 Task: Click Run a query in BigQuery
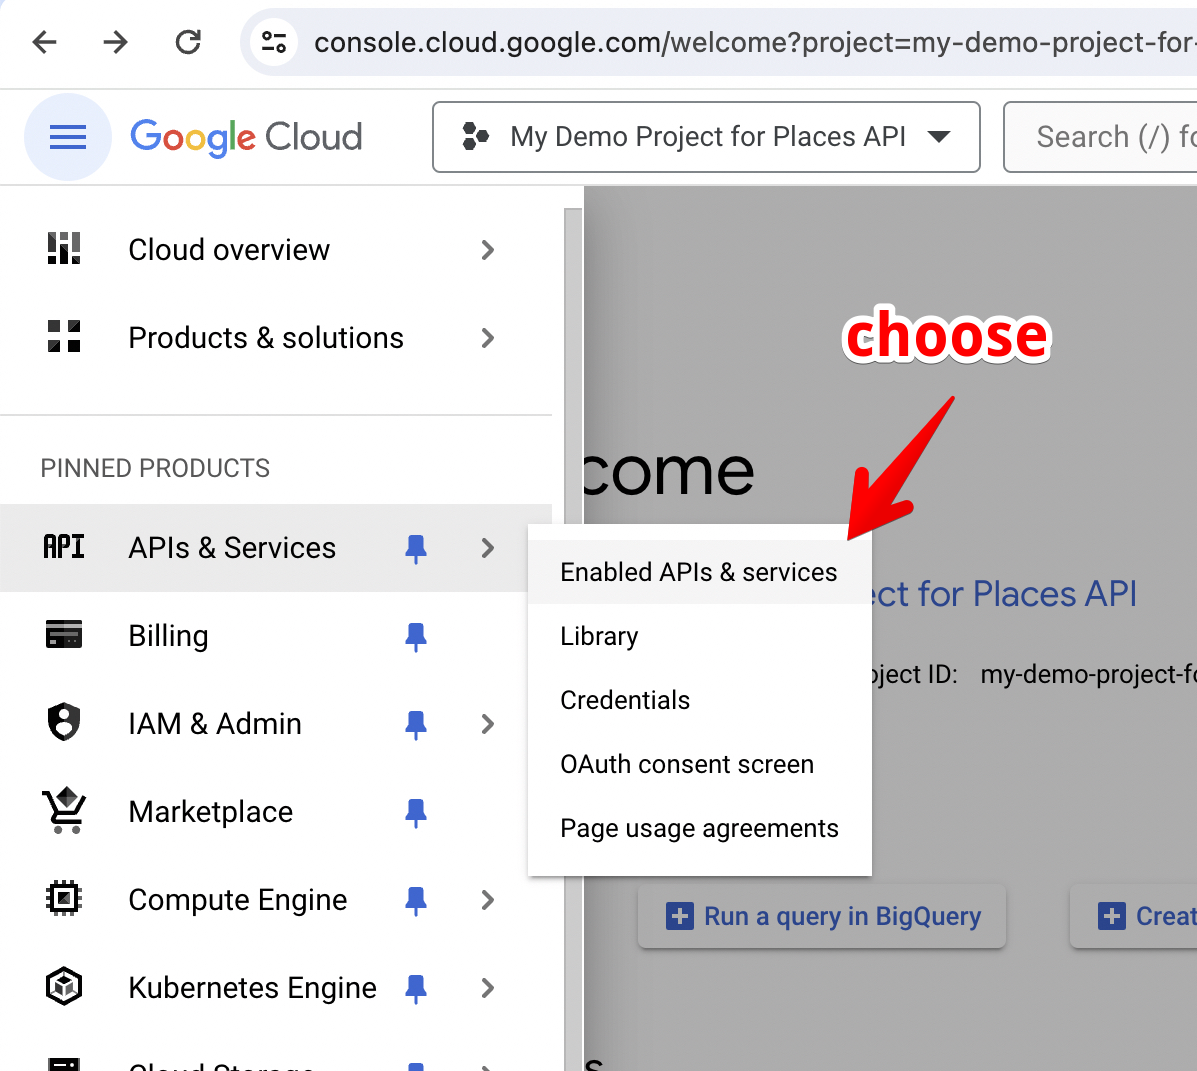pos(821,916)
